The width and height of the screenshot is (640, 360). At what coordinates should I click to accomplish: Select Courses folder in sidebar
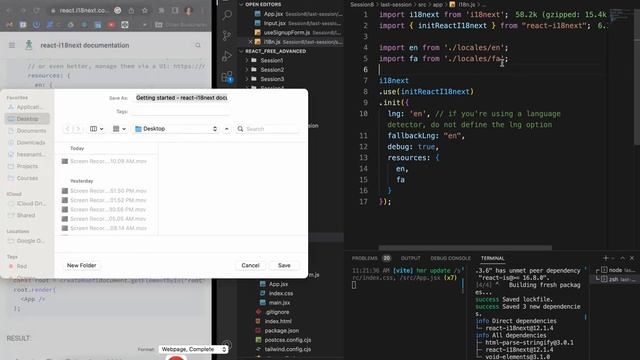[x=27, y=178]
